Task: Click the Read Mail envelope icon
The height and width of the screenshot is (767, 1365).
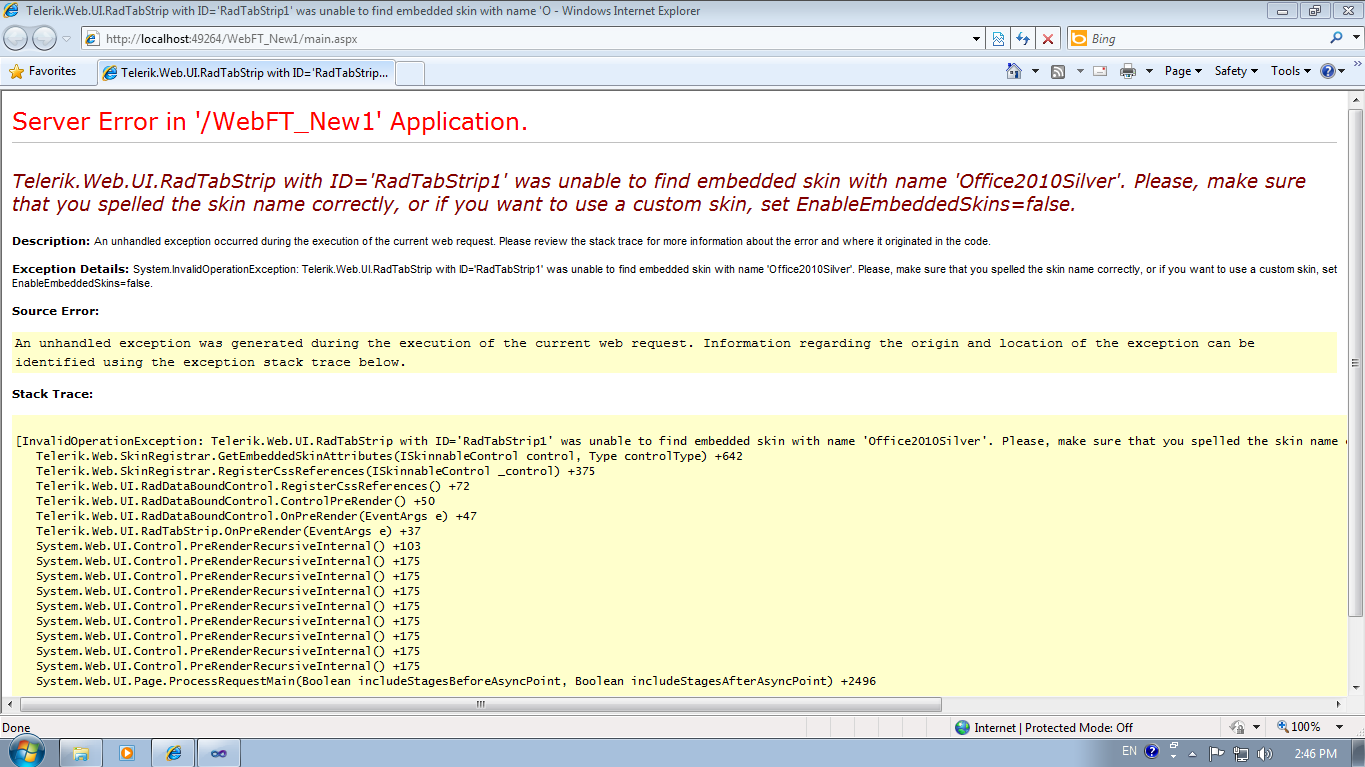Action: [1100, 71]
